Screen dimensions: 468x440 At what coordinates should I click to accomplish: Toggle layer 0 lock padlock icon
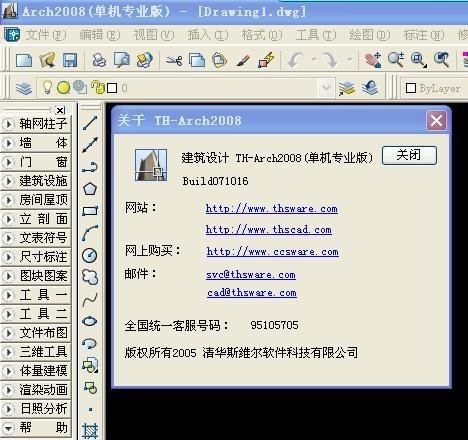[x=97, y=88]
